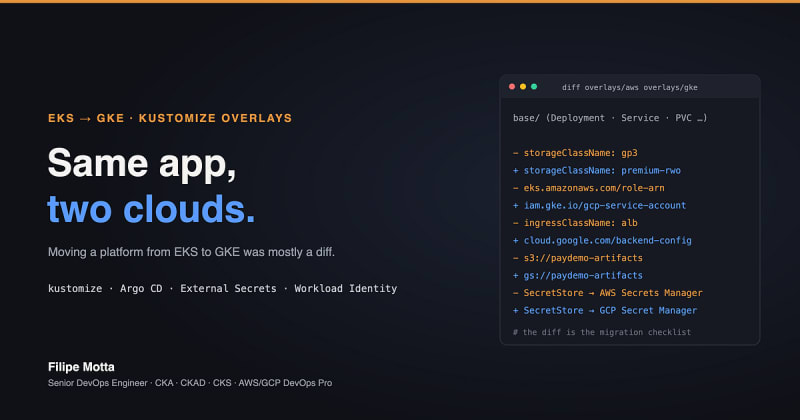Select the 'storageClassName: gp3' removed line
800x420 pixels.
pos(575,153)
